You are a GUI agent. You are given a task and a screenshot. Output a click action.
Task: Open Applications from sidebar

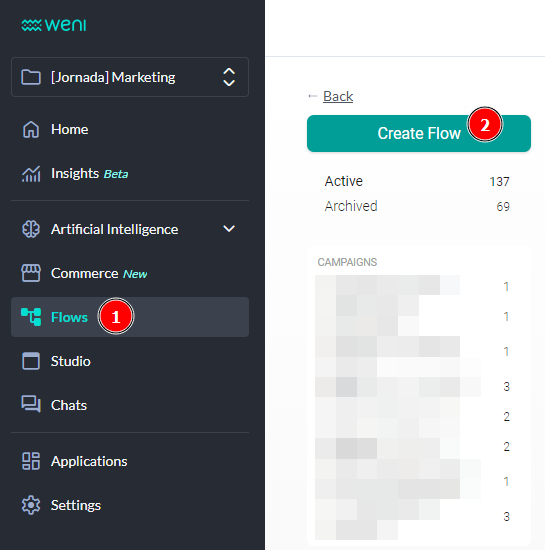tap(130, 461)
